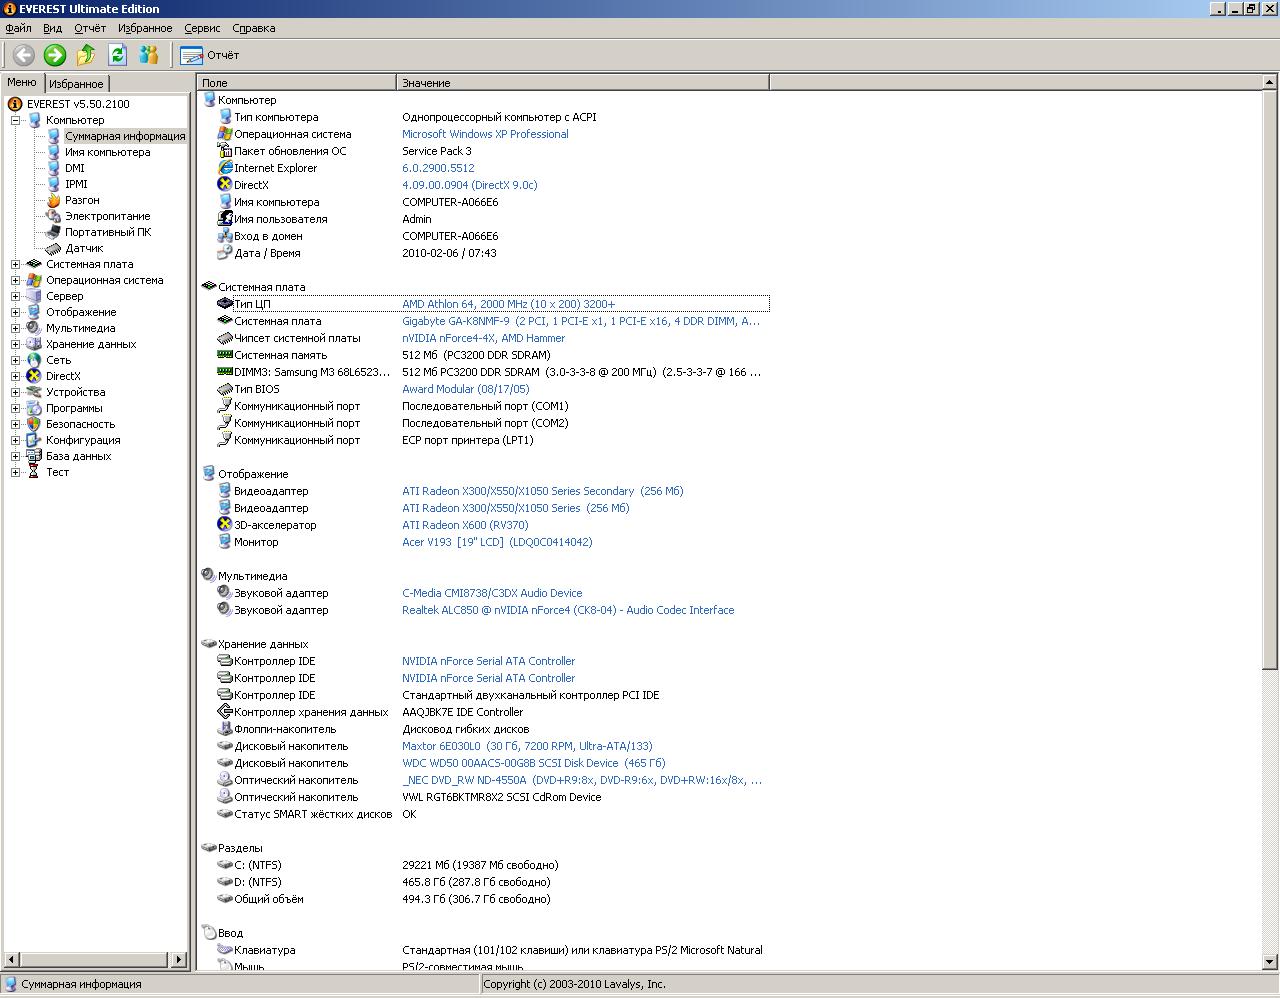The height and width of the screenshot is (998, 1280).
Task: Open the Microsoft Windows XP Professional link
Action: click(485, 134)
